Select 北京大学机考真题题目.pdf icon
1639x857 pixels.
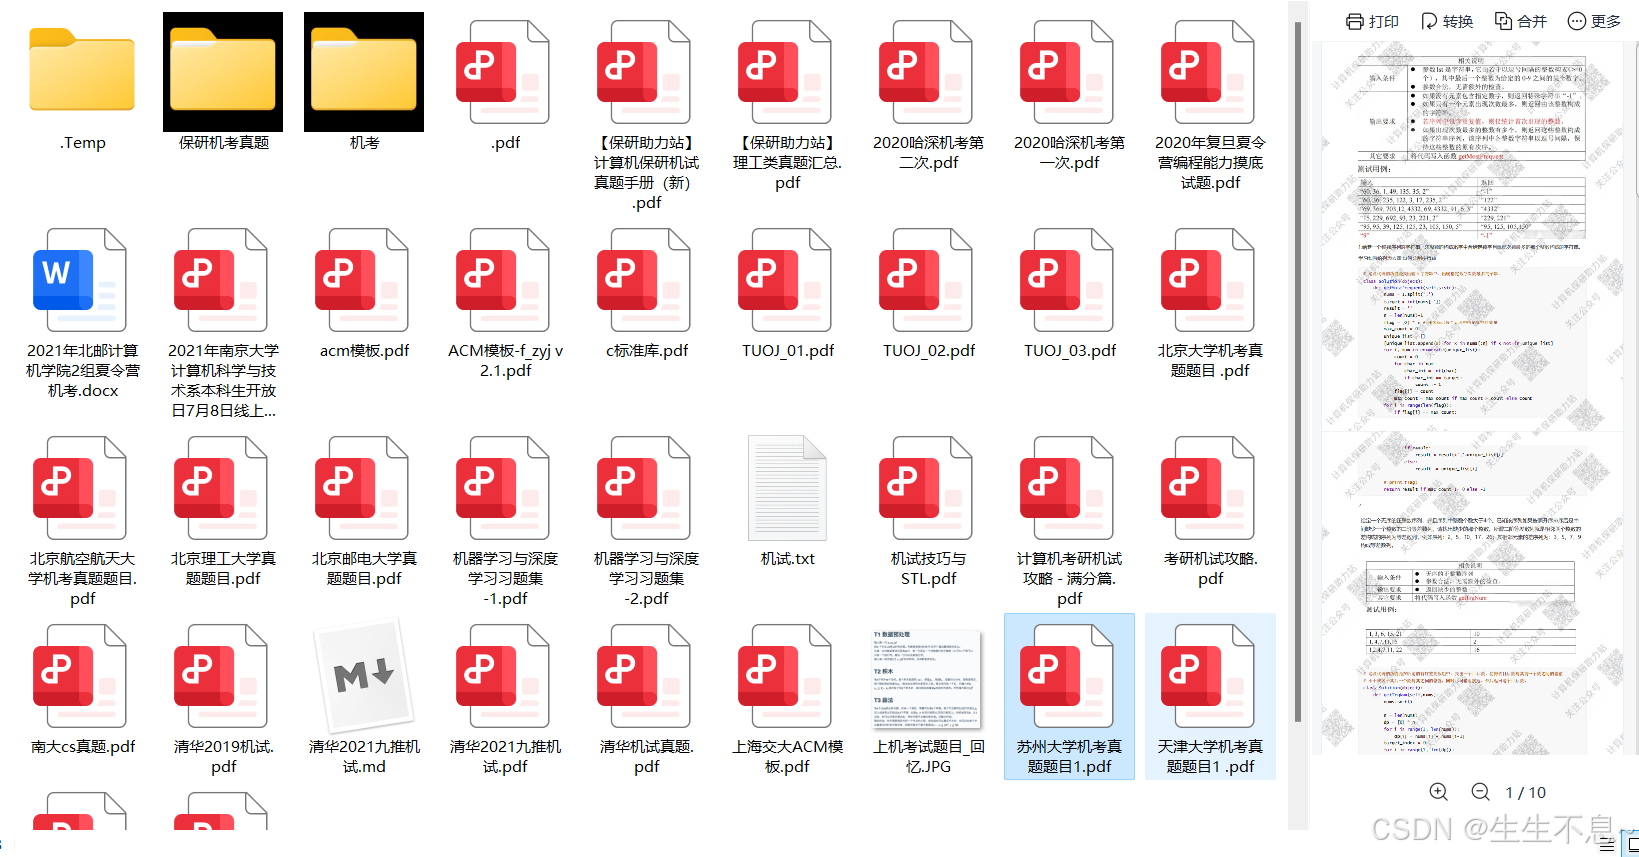(x=1210, y=280)
